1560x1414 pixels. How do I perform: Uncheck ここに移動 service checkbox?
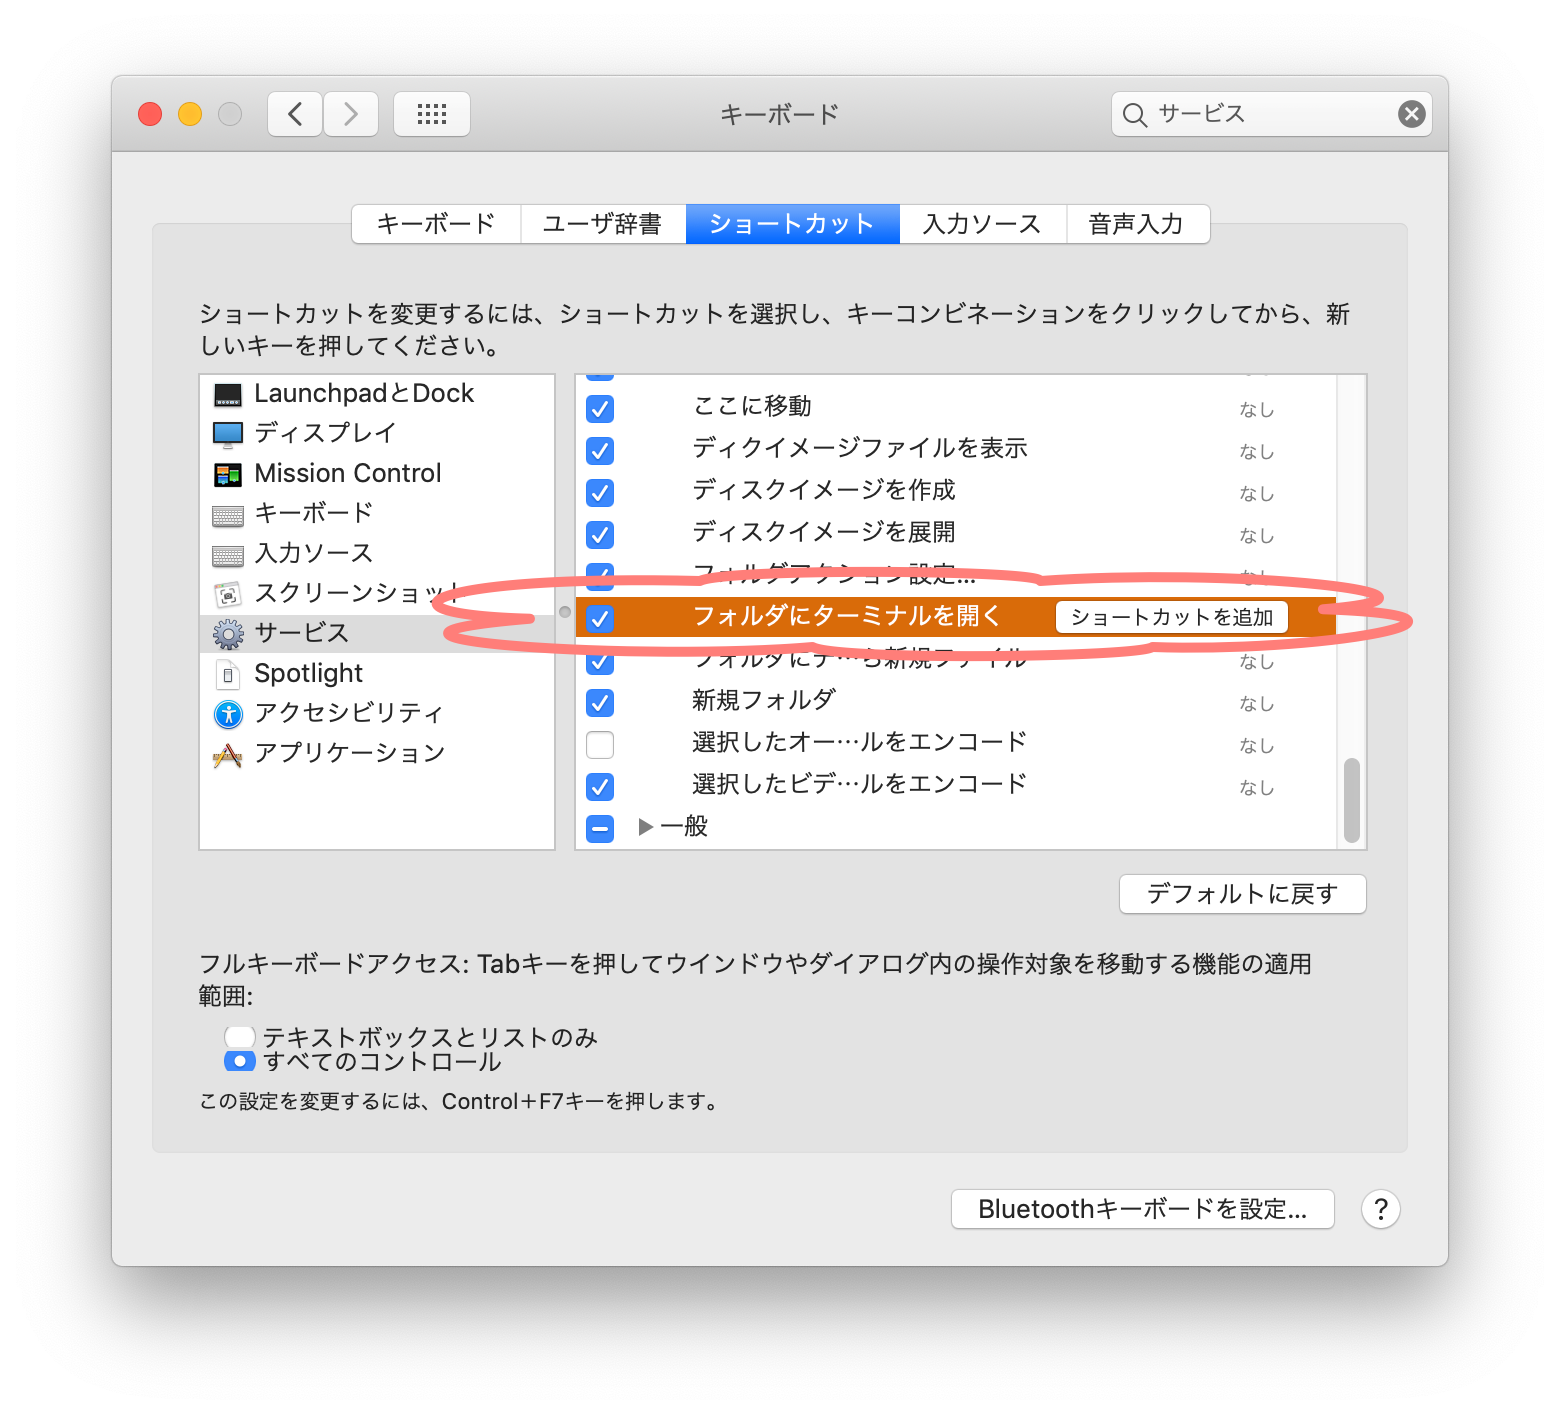pos(600,409)
